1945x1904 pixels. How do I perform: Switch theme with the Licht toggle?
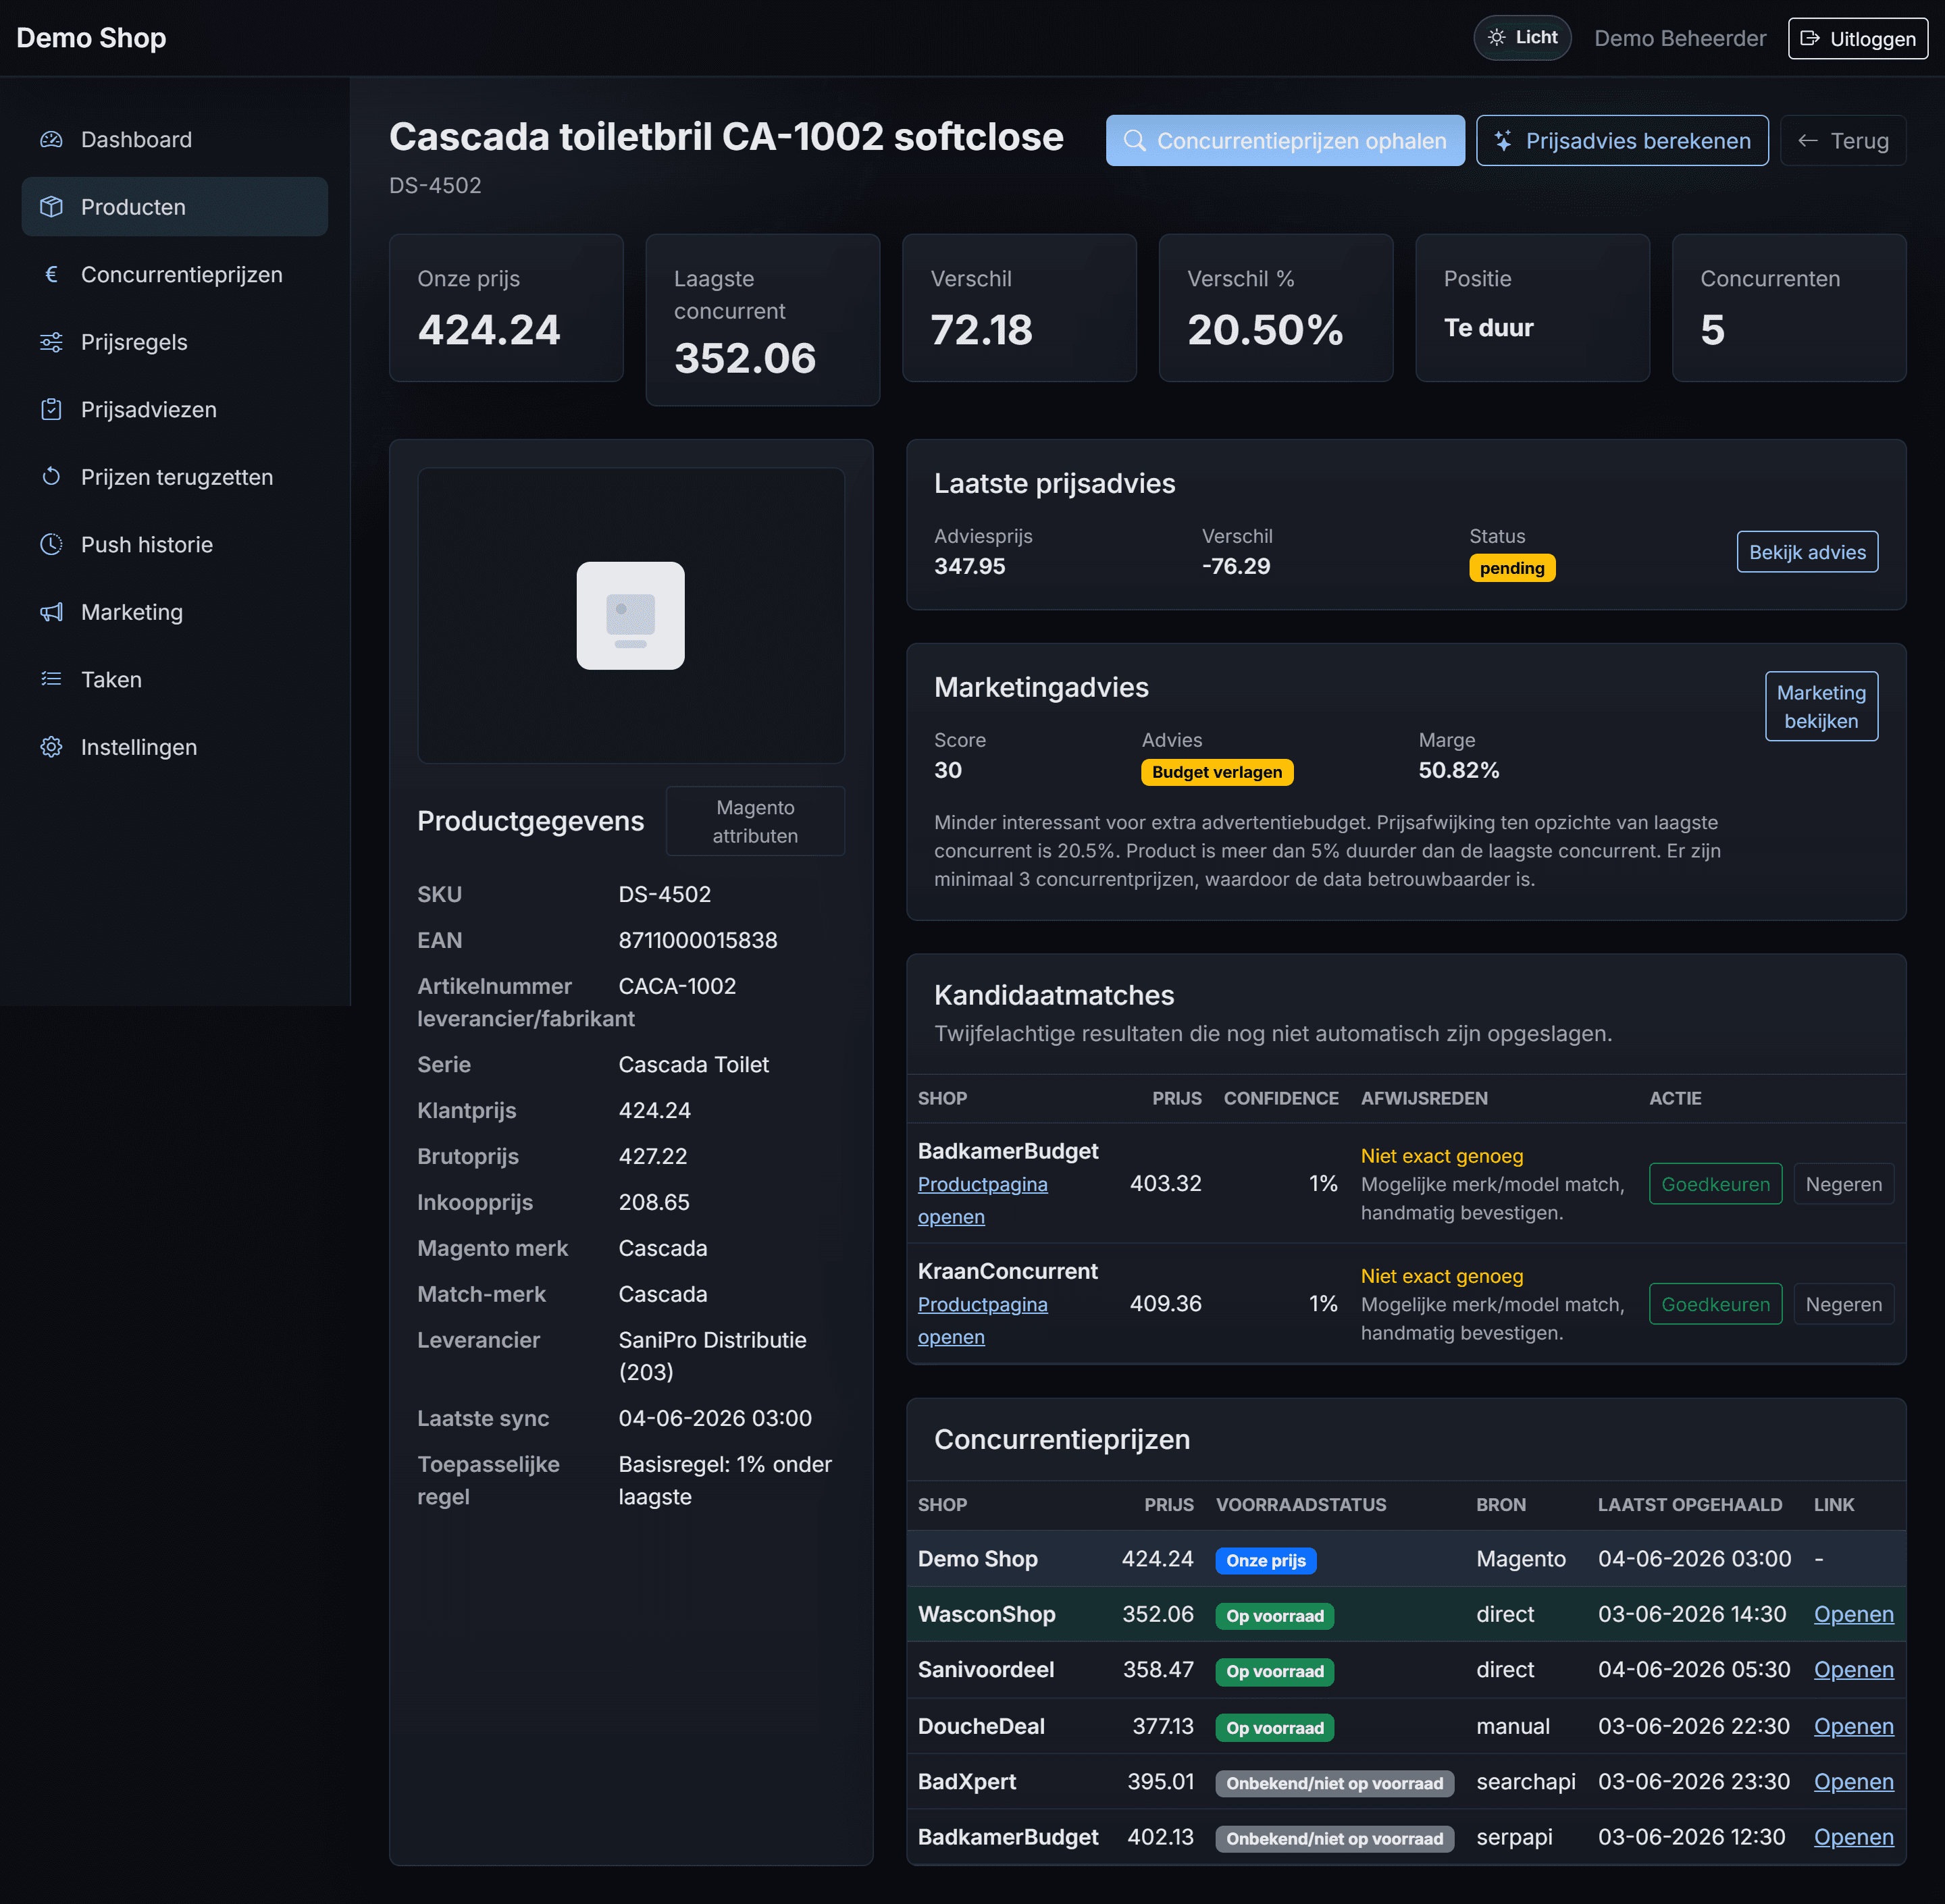pos(1522,38)
